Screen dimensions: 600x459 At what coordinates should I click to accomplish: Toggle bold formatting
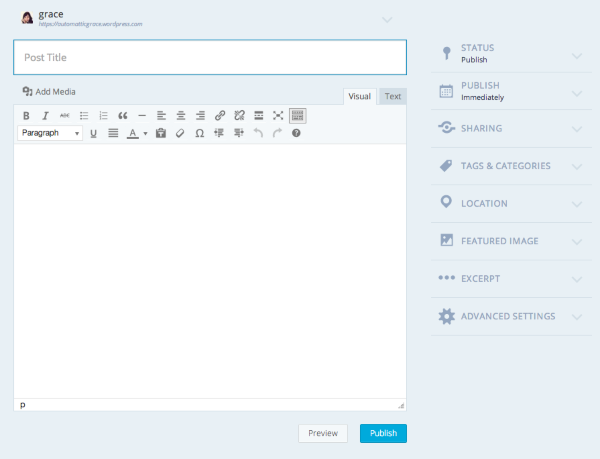pos(26,116)
